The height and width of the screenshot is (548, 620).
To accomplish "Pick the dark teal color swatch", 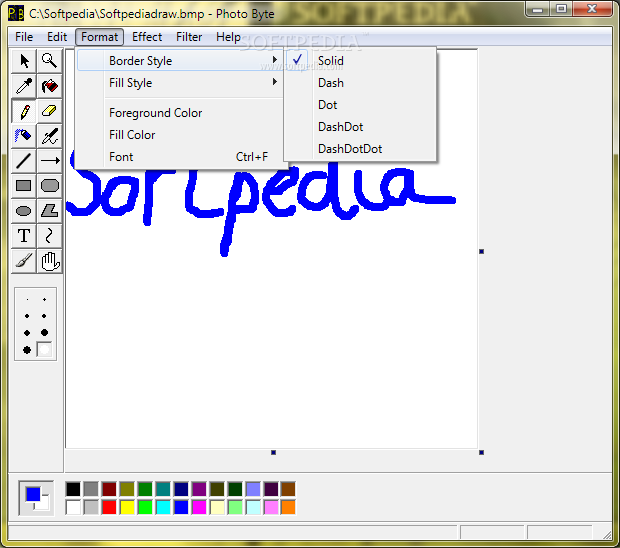I will pos(163,489).
